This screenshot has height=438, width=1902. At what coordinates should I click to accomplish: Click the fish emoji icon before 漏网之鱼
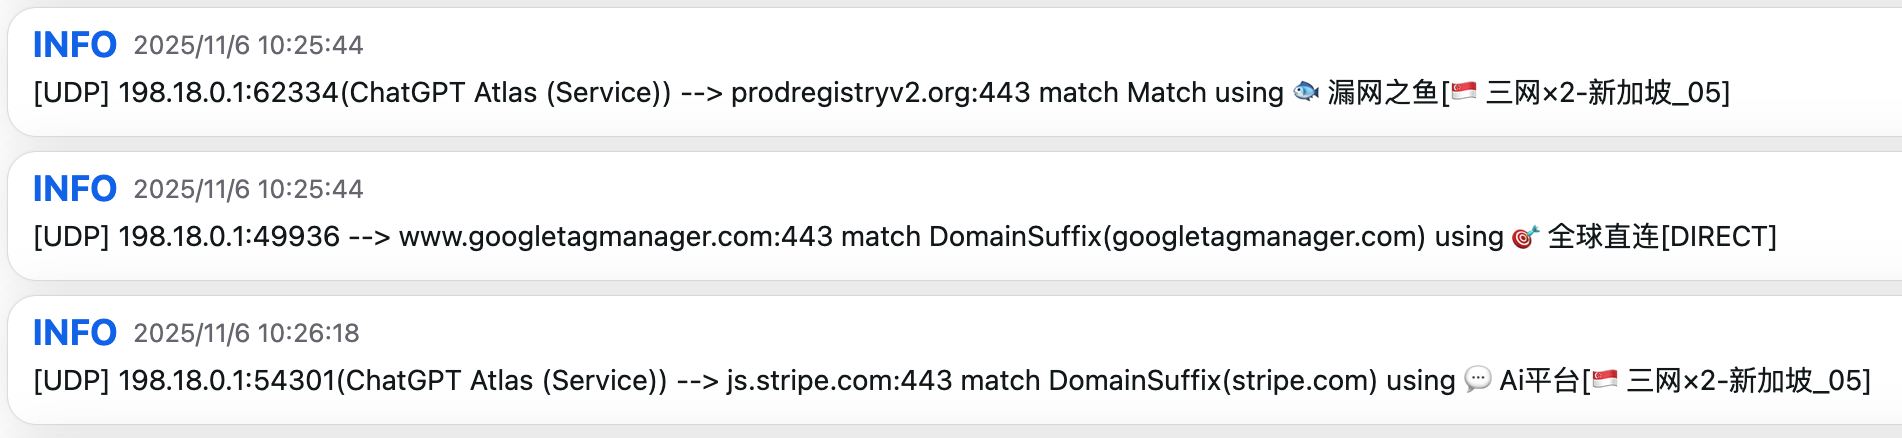tap(1306, 92)
